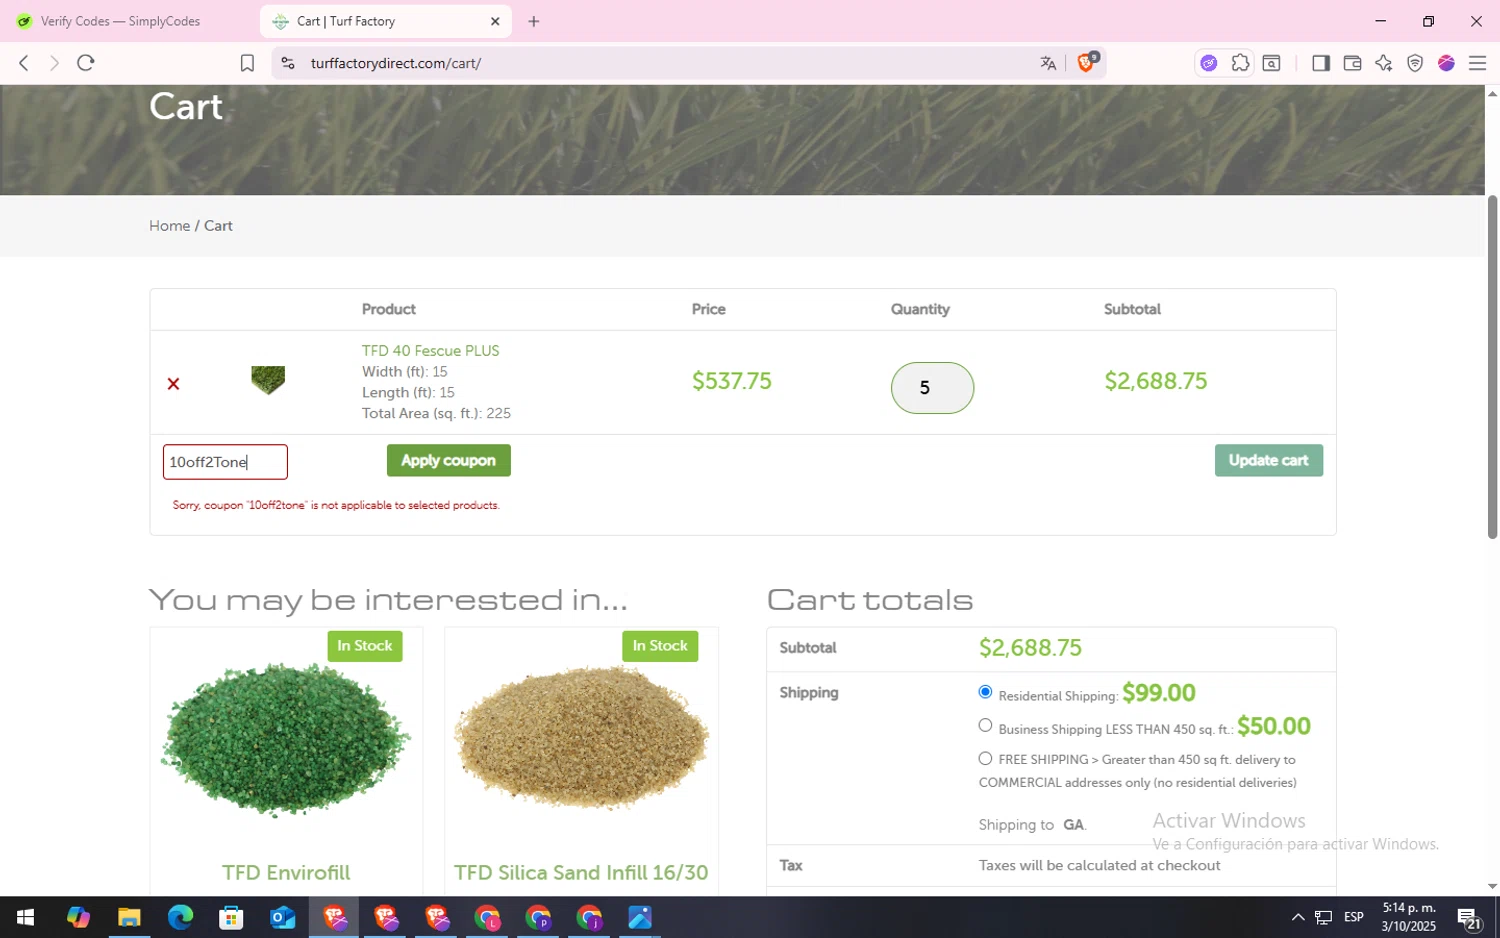The image size is (1500, 938).
Task: Launch Microsoft Edge from the taskbar
Action: (x=180, y=917)
